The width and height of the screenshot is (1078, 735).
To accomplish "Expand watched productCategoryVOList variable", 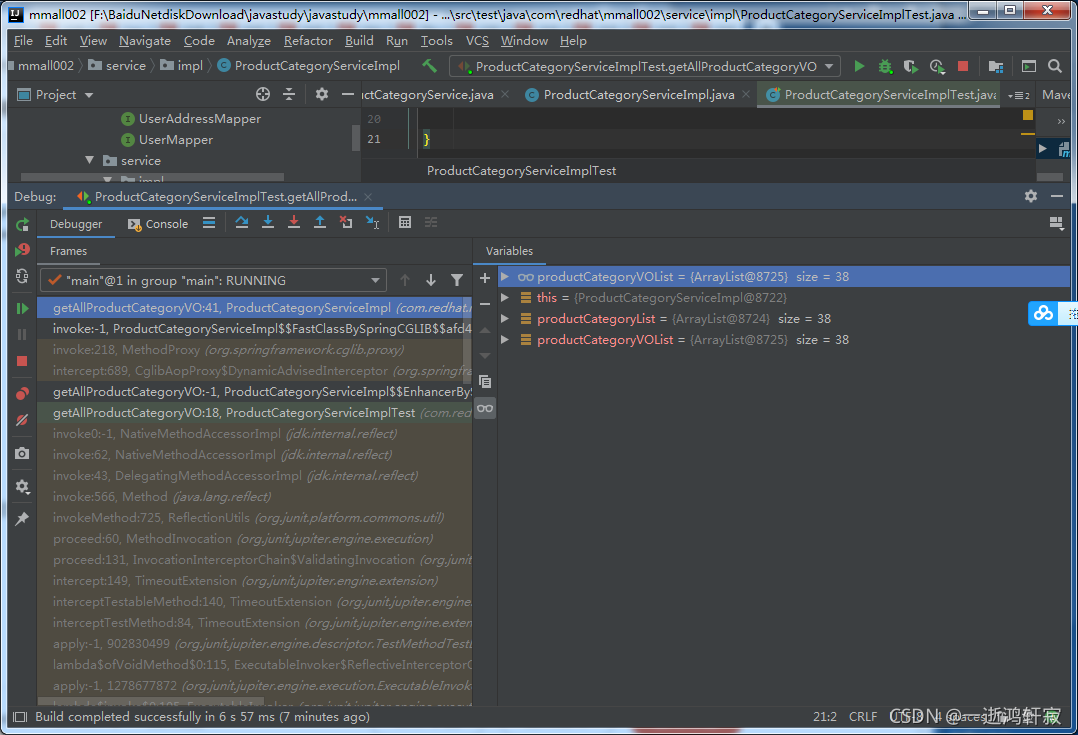I will coord(505,276).
